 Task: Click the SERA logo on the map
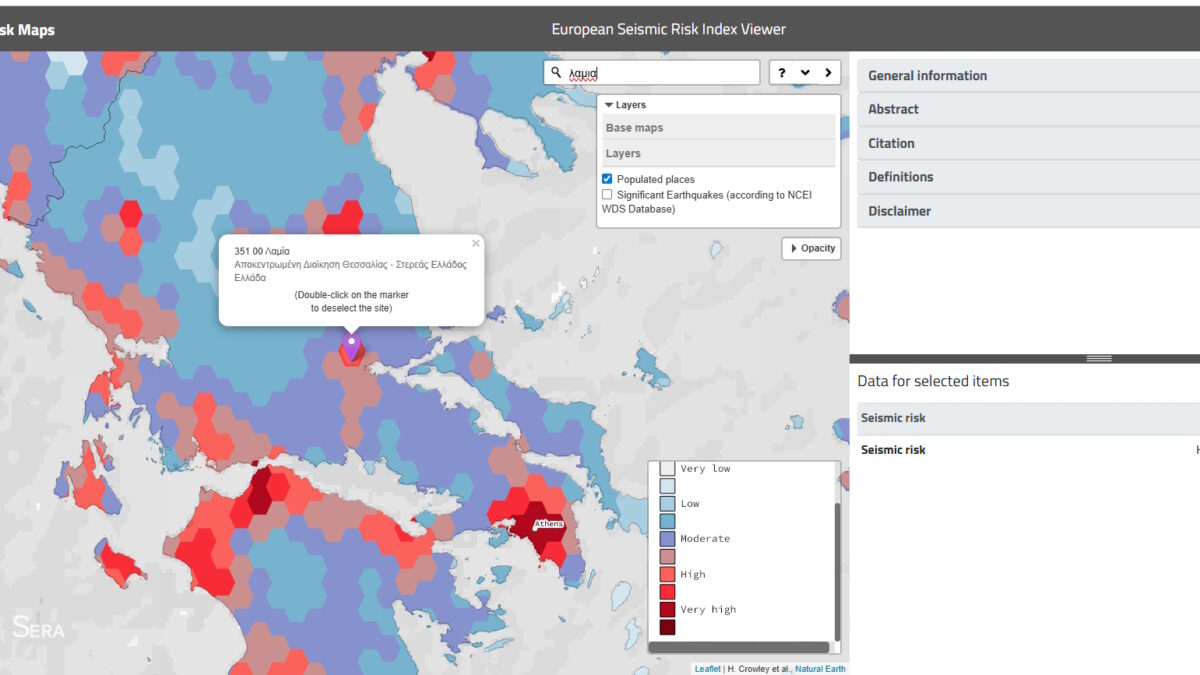39,628
